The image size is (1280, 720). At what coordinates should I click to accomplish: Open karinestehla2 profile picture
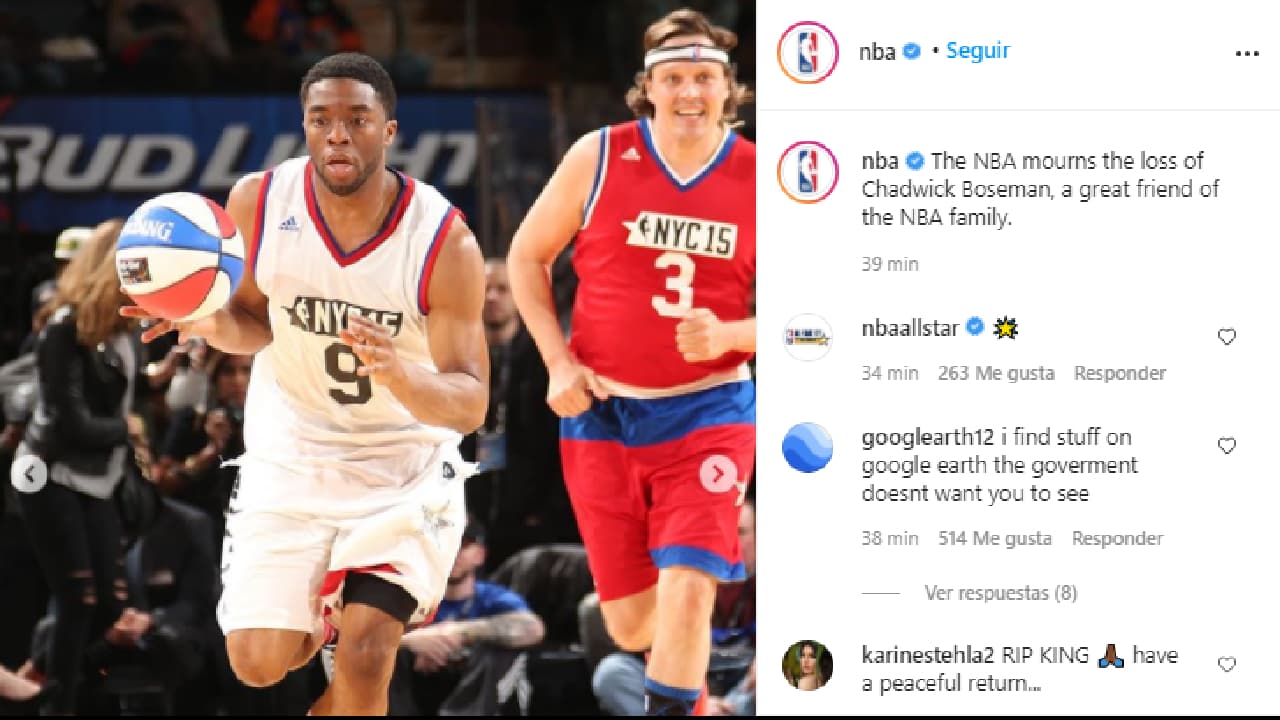[807, 665]
